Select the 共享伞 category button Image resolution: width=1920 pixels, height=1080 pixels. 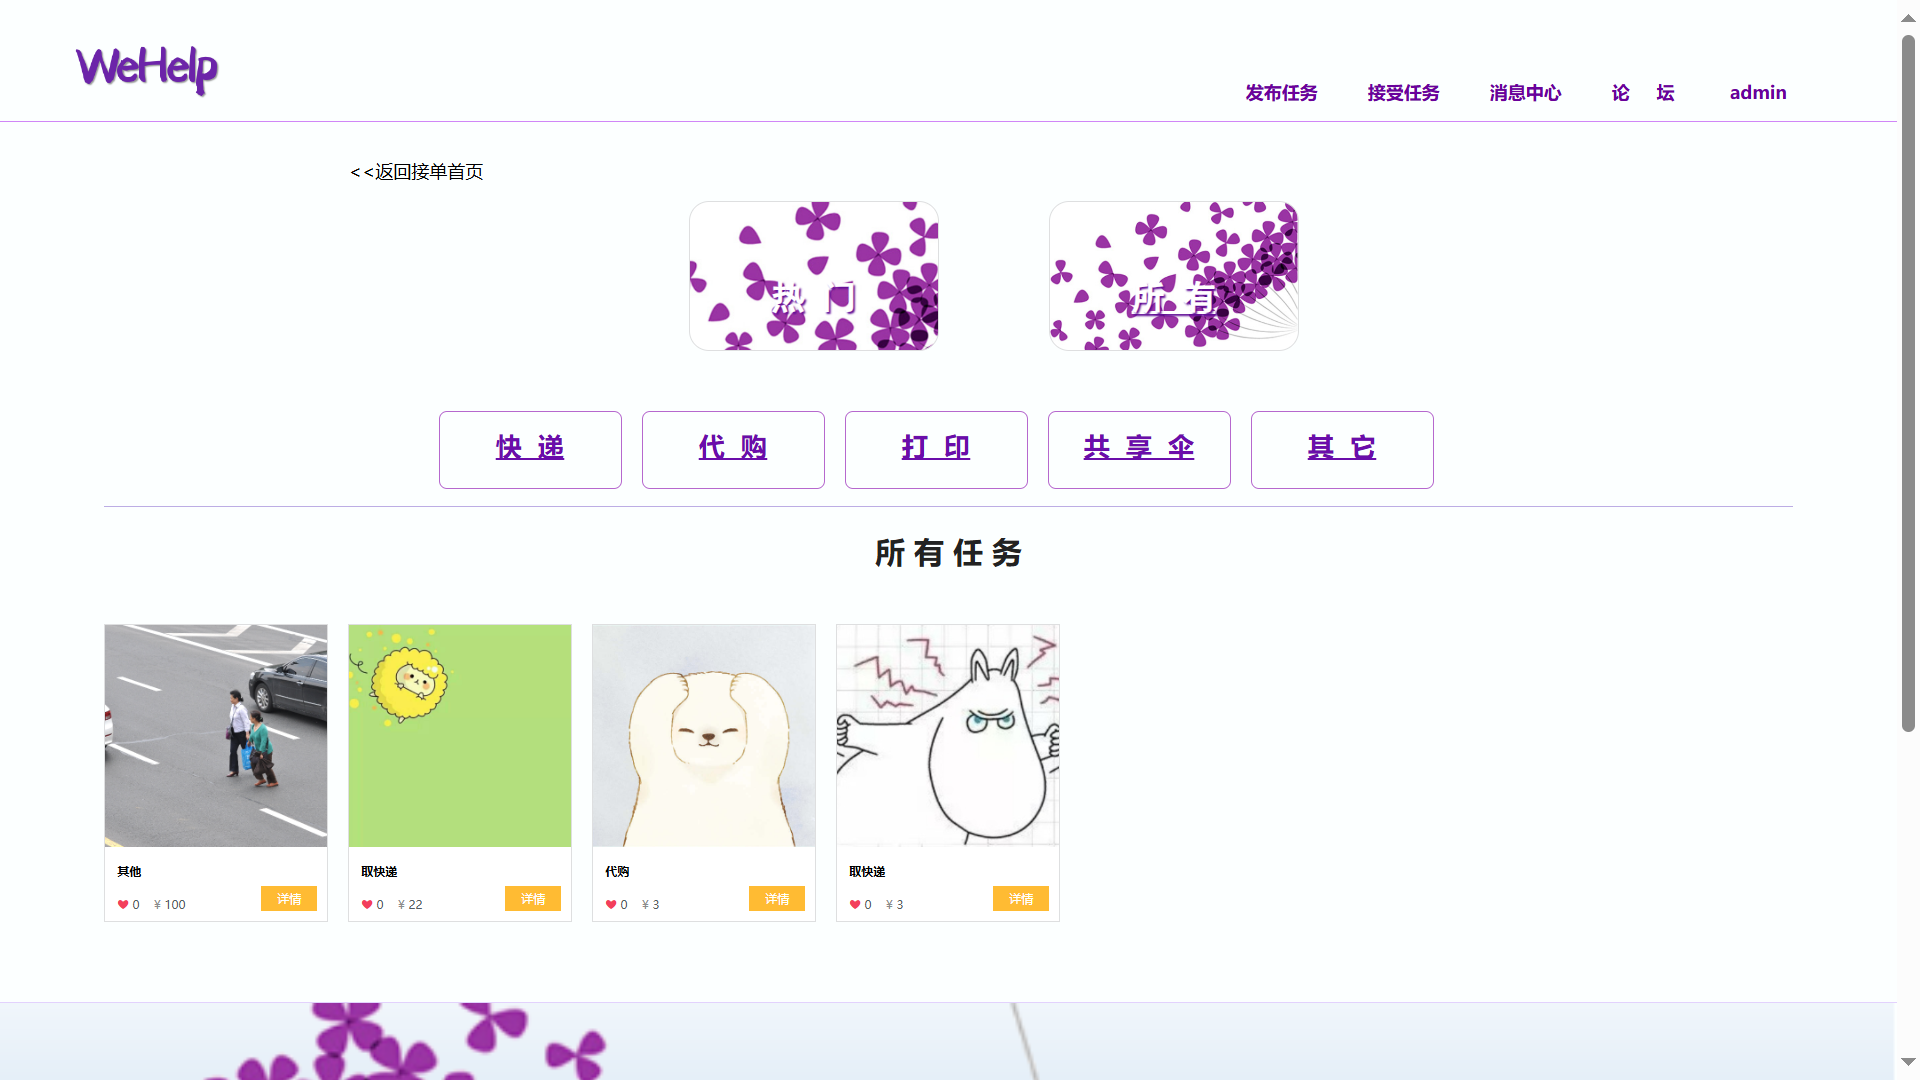pyautogui.click(x=1139, y=449)
